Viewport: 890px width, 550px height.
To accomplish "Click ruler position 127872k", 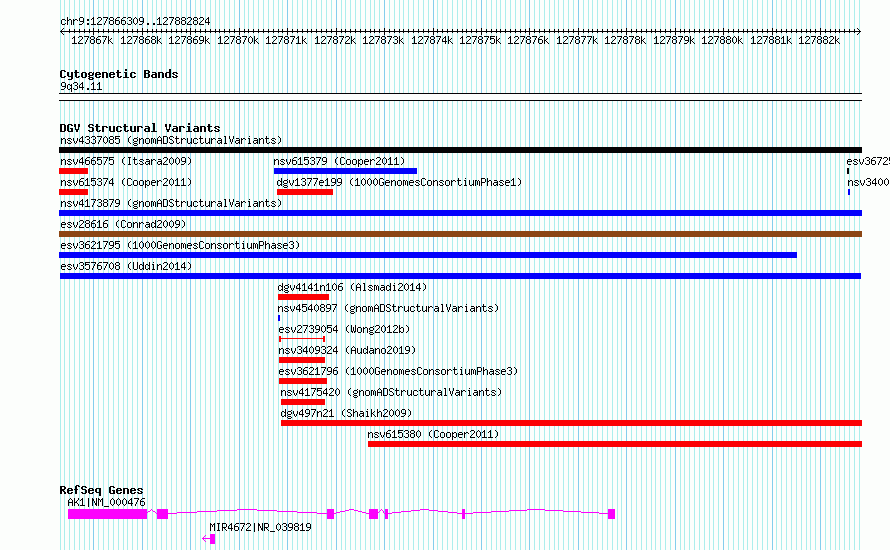I will coord(335,40).
